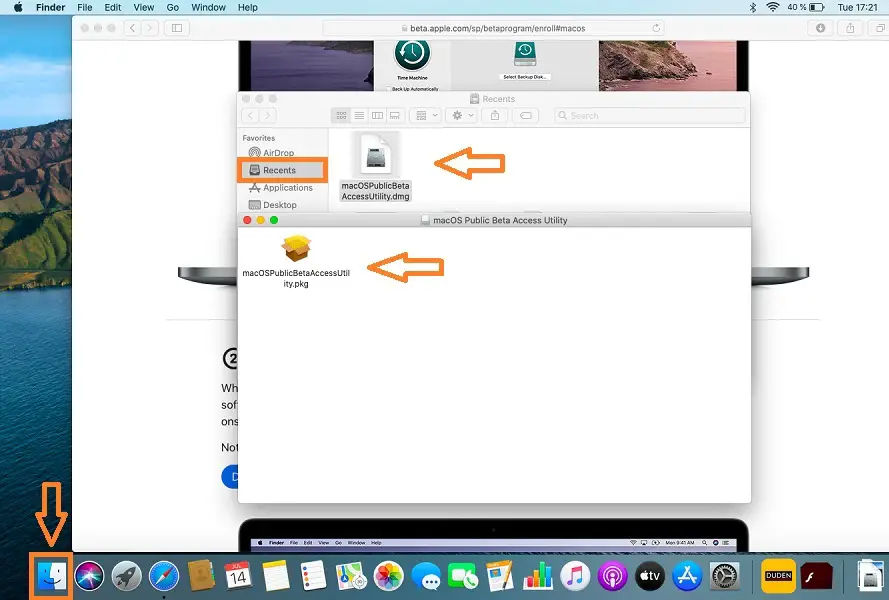Switch Finder to list view

(360, 116)
